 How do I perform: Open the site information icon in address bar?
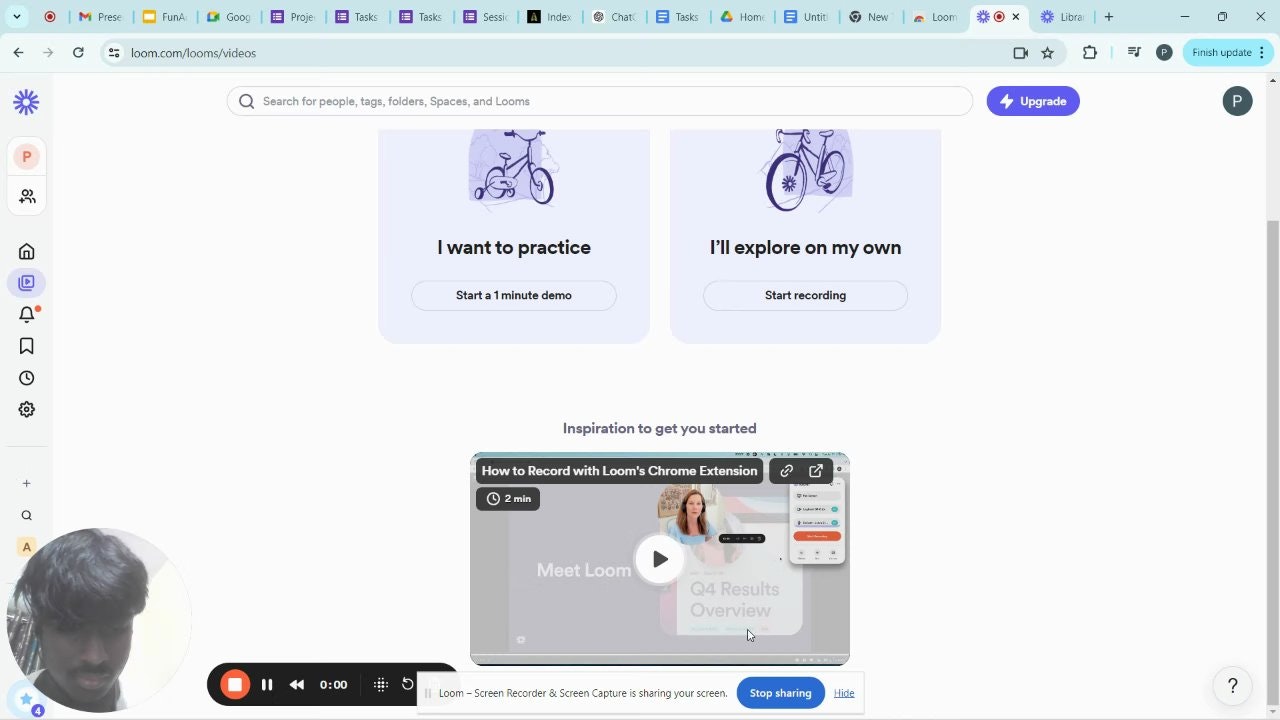click(114, 53)
